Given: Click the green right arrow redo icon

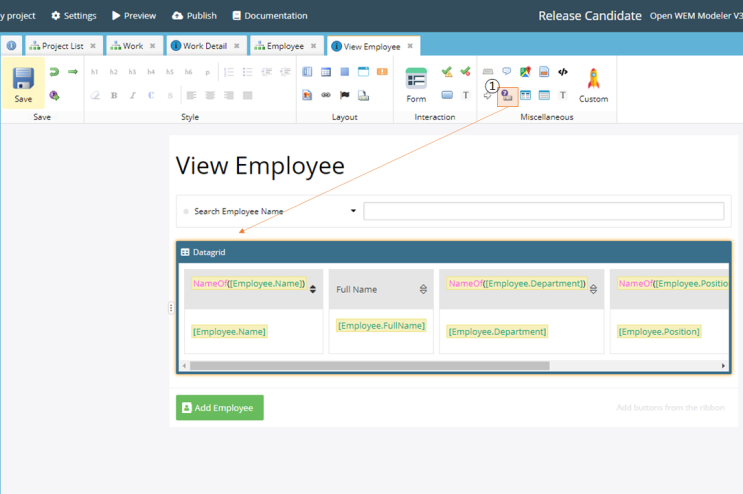Looking at the screenshot, I should coord(72,72).
